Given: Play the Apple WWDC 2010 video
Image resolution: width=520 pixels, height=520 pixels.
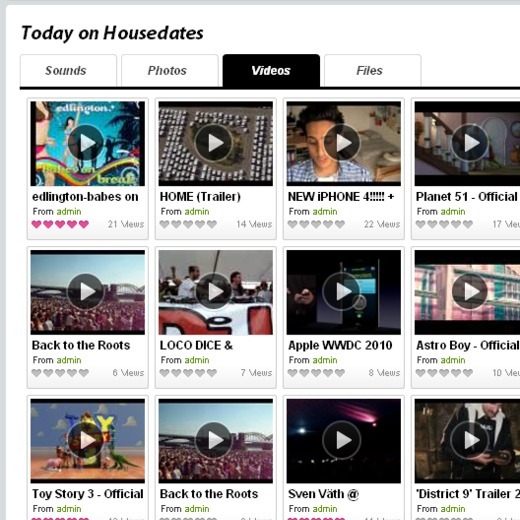Looking at the screenshot, I should click(x=343, y=292).
